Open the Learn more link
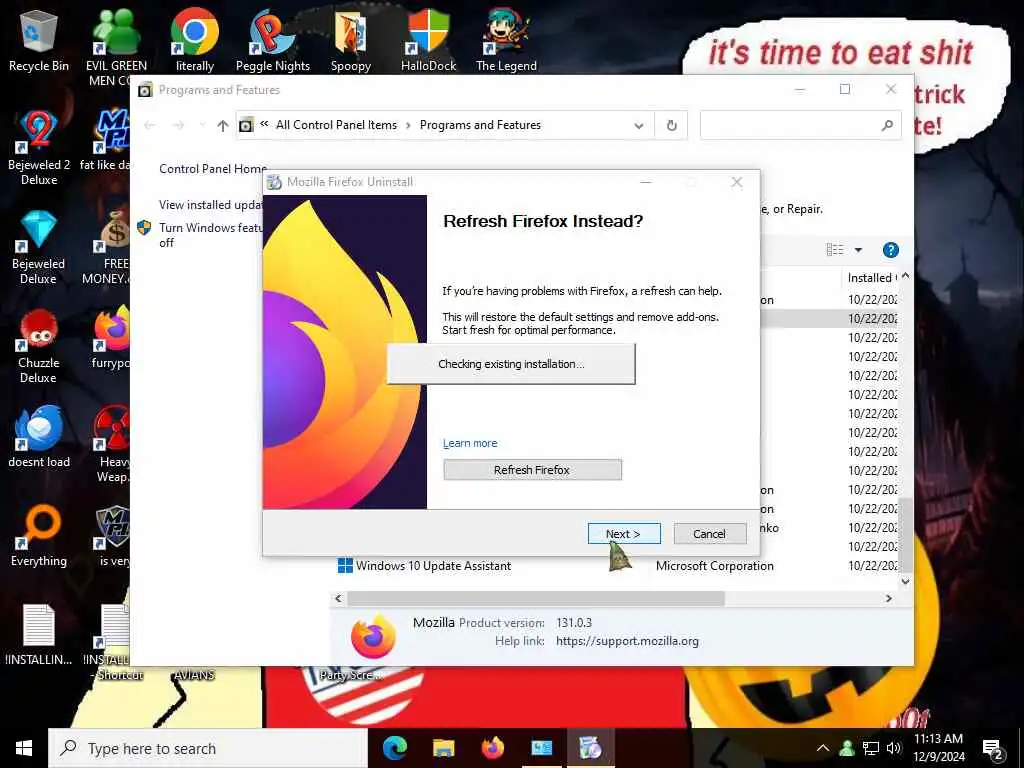This screenshot has width=1024, height=768. (470, 443)
